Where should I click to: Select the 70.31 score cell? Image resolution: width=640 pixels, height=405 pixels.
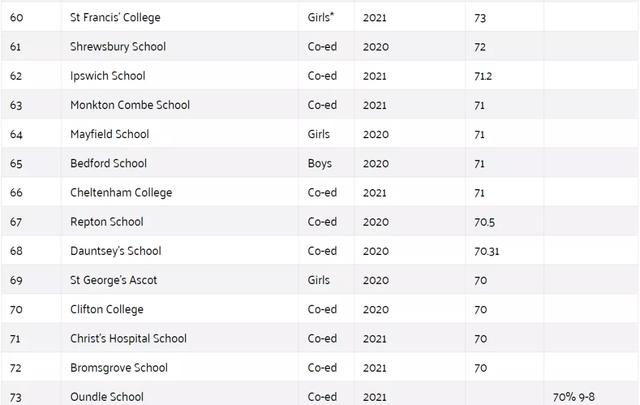487,251
